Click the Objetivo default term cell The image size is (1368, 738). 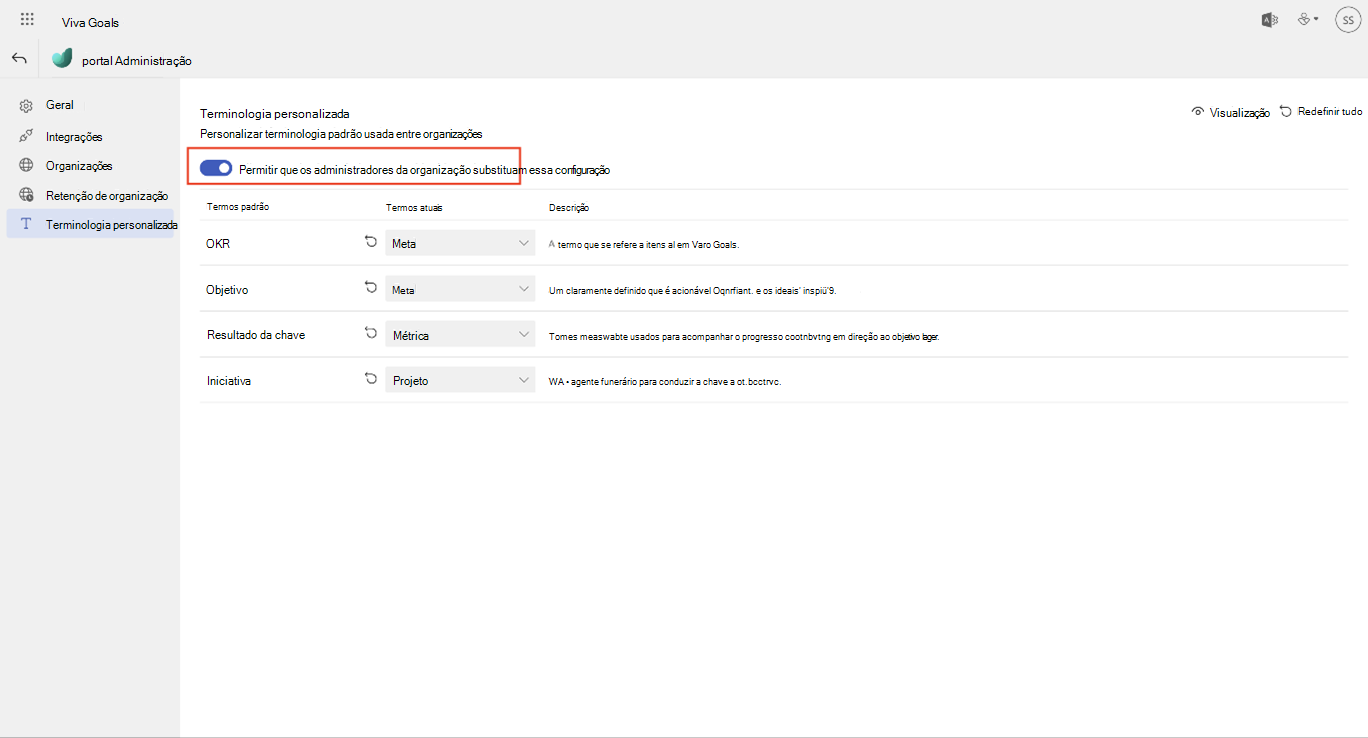tap(227, 290)
